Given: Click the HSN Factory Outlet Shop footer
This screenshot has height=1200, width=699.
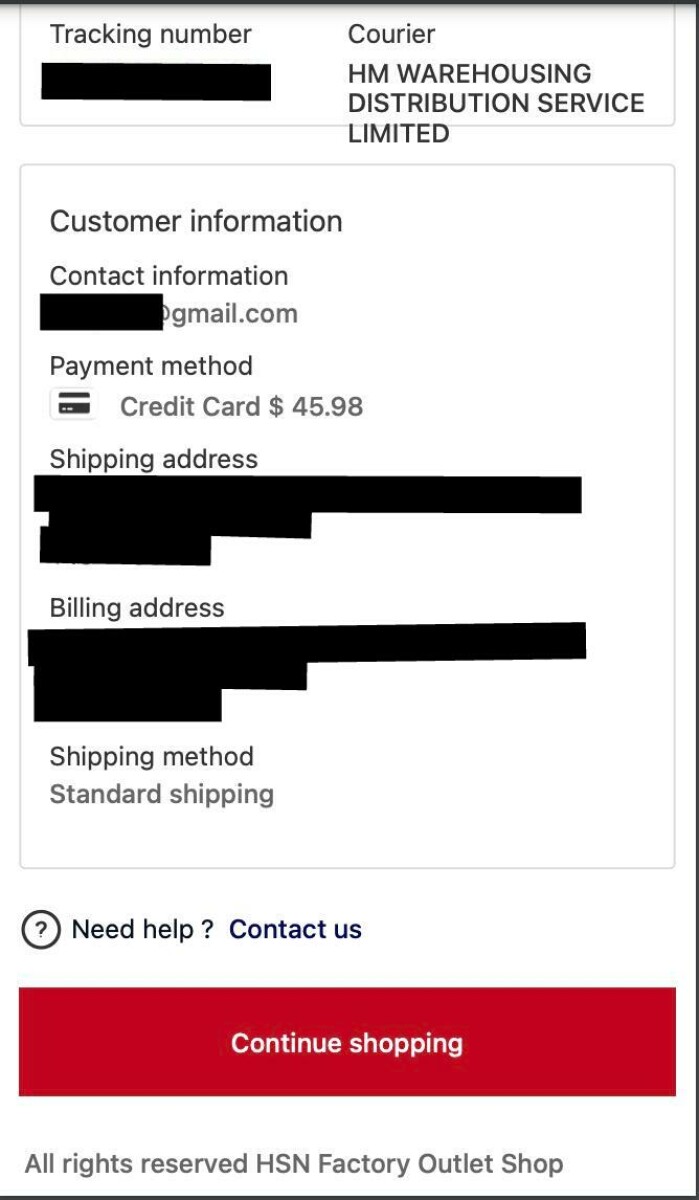Looking at the screenshot, I should click(294, 1164).
